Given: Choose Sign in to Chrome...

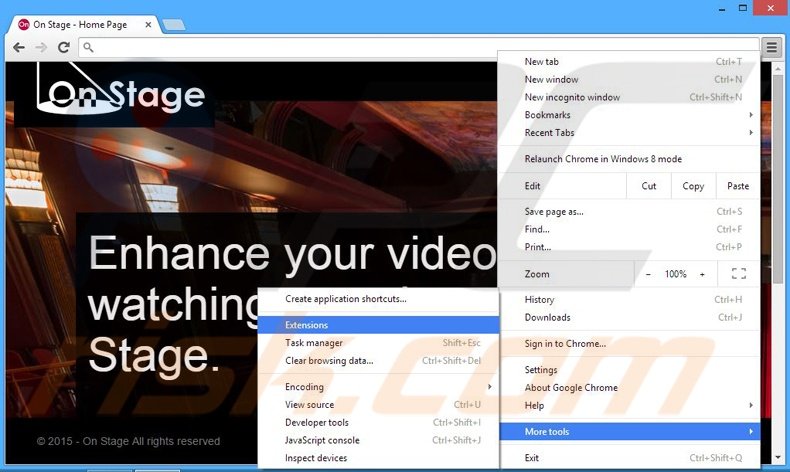Looking at the screenshot, I should pos(628,344).
